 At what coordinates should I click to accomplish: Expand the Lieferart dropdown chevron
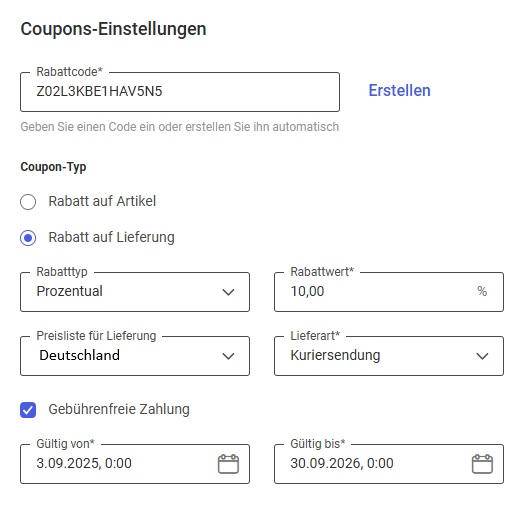point(482,356)
